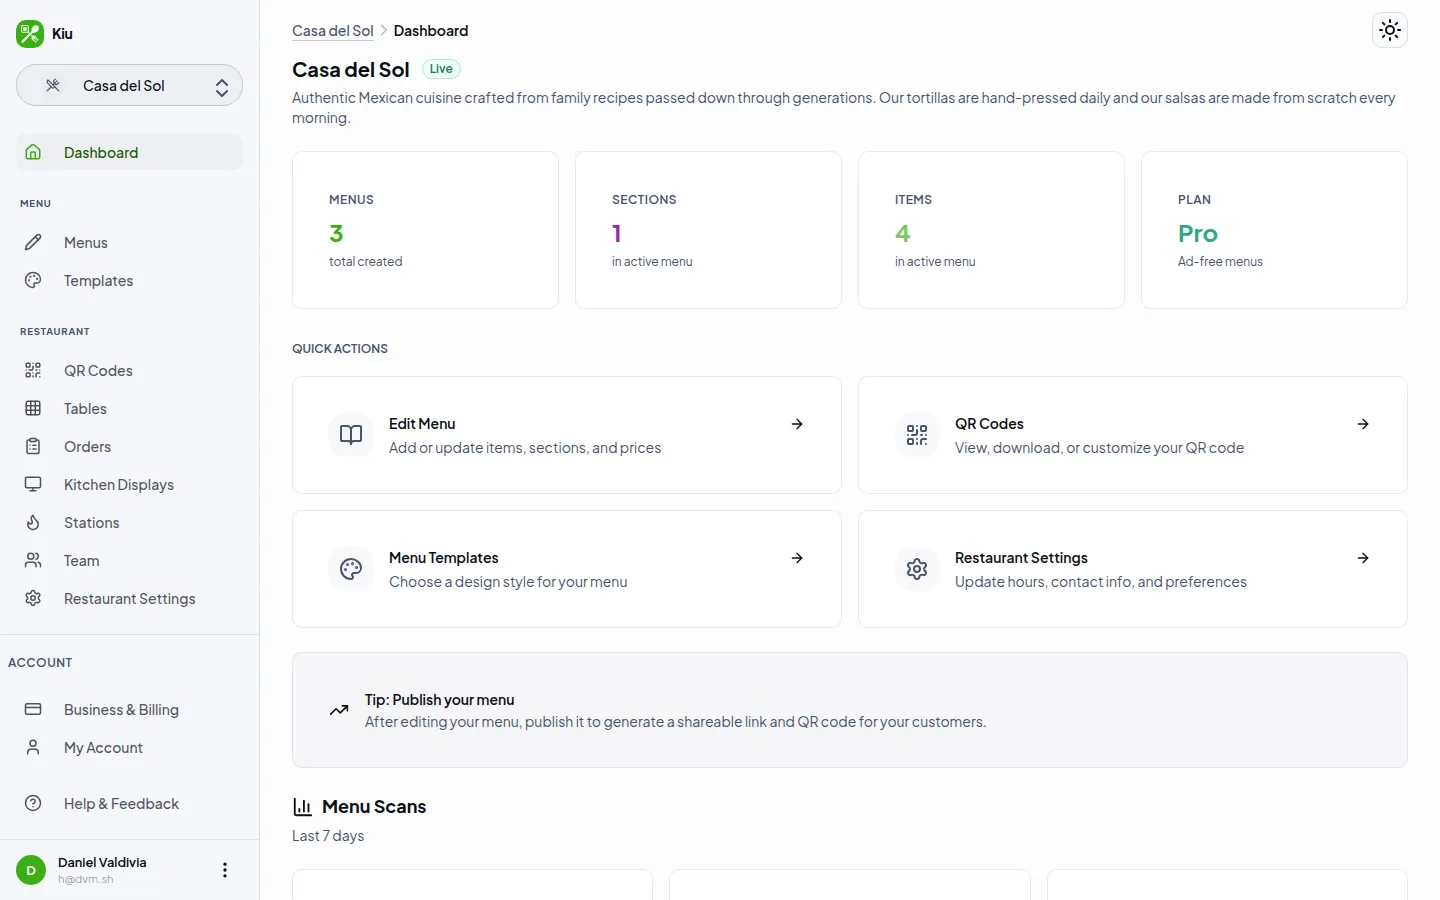Open the Casa del Sol restaurant switcher

tap(129, 86)
